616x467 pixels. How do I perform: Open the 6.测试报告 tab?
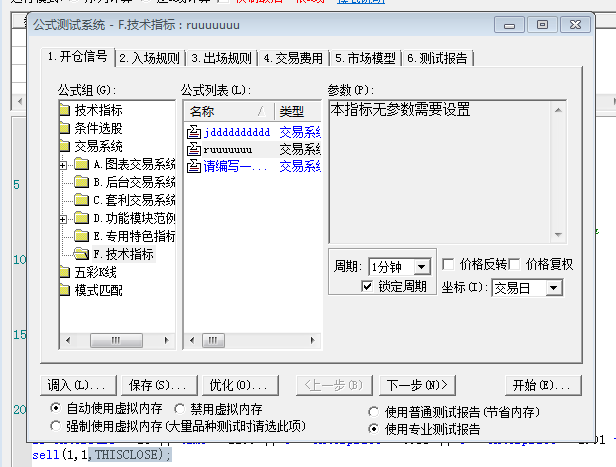[x=437, y=58]
